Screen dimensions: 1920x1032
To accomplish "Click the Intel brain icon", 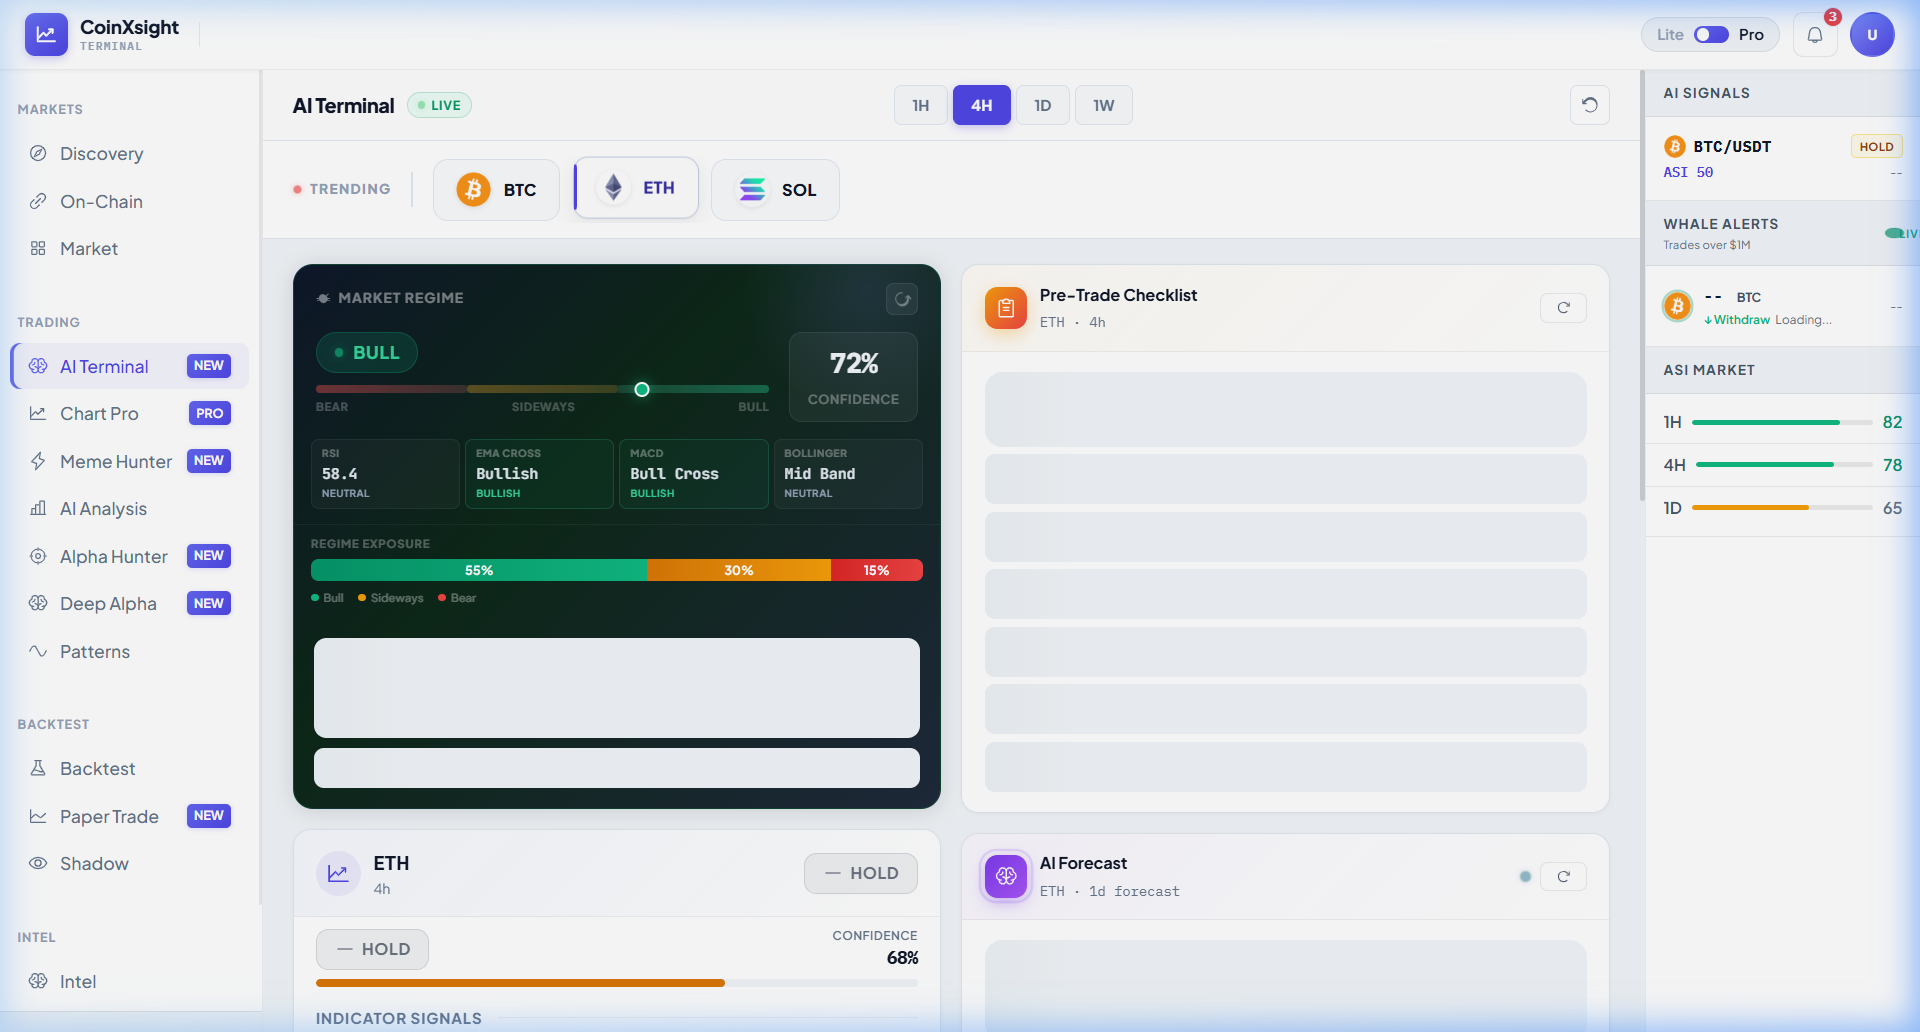I will coord(38,981).
